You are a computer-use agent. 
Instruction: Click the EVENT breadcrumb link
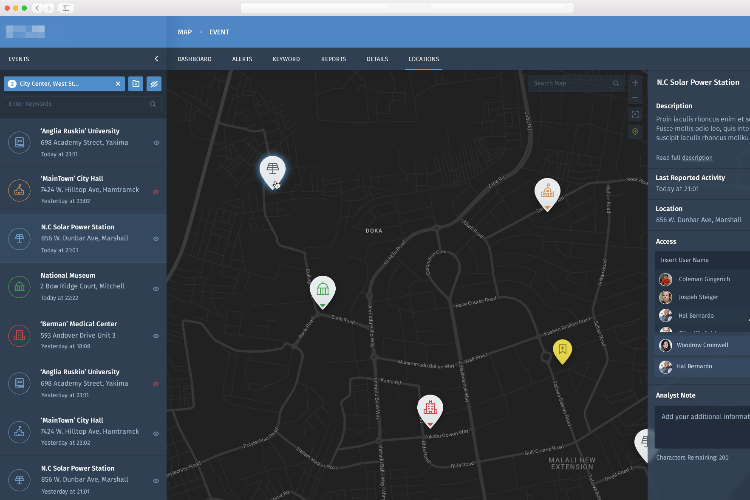219,32
